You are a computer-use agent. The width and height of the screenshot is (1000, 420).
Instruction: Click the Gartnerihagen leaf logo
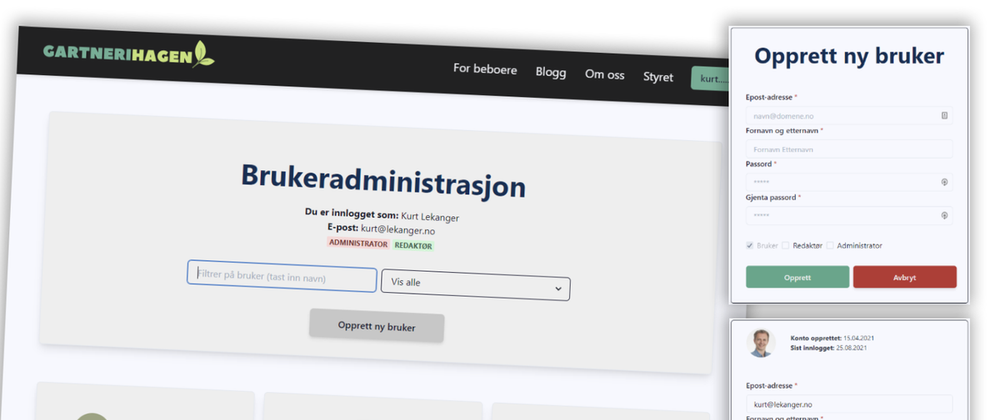pyautogui.click(x=203, y=55)
